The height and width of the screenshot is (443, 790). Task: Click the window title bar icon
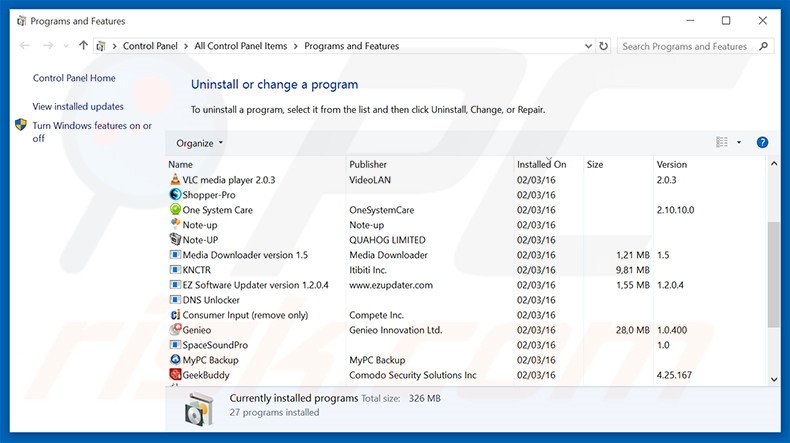click(21, 21)
